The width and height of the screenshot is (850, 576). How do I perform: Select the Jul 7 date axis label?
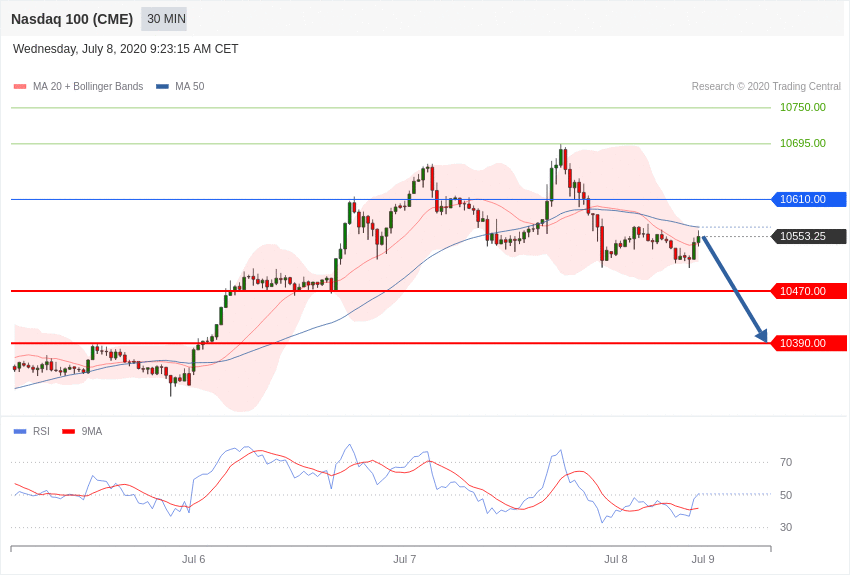click(x=405, y=559)
